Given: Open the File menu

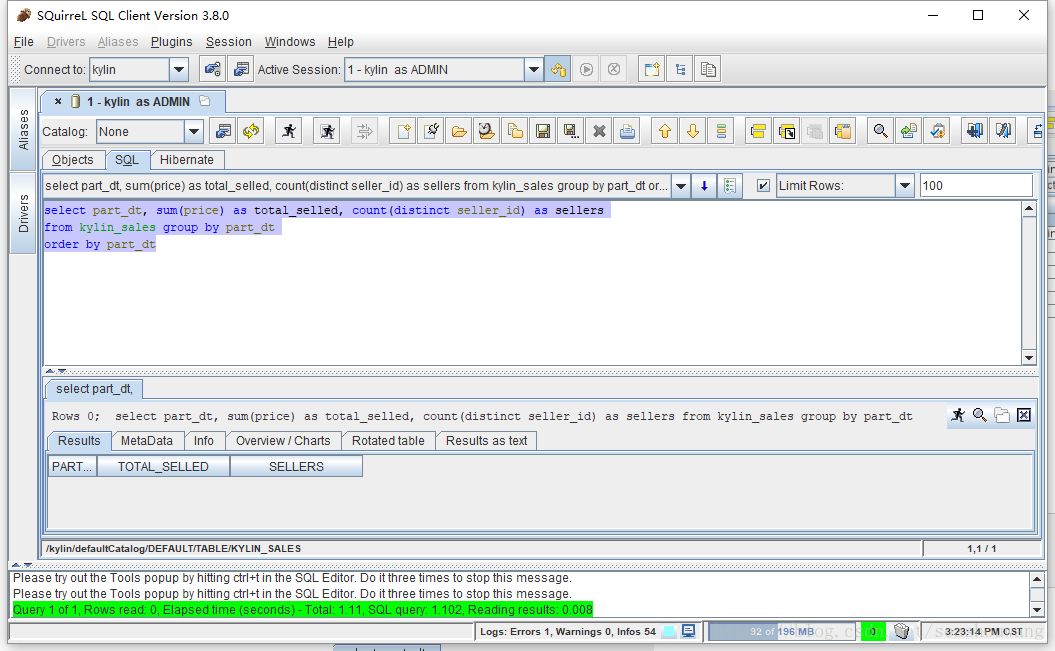Looking at the screenshot, I should point(24,42).
